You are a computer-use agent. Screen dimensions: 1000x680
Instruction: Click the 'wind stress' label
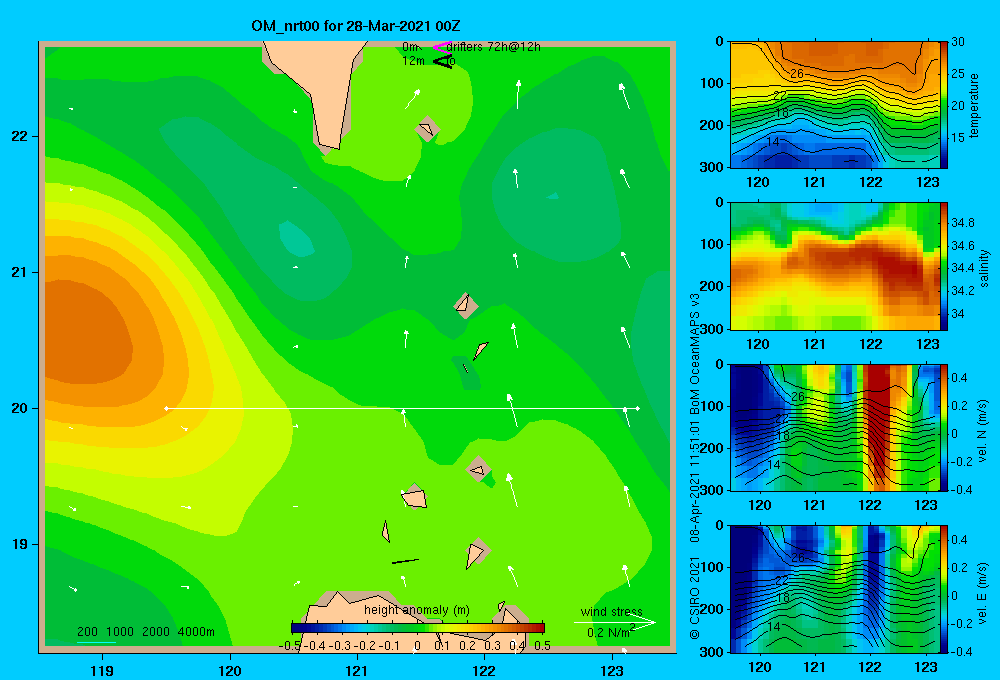click(x=611, y=612)
